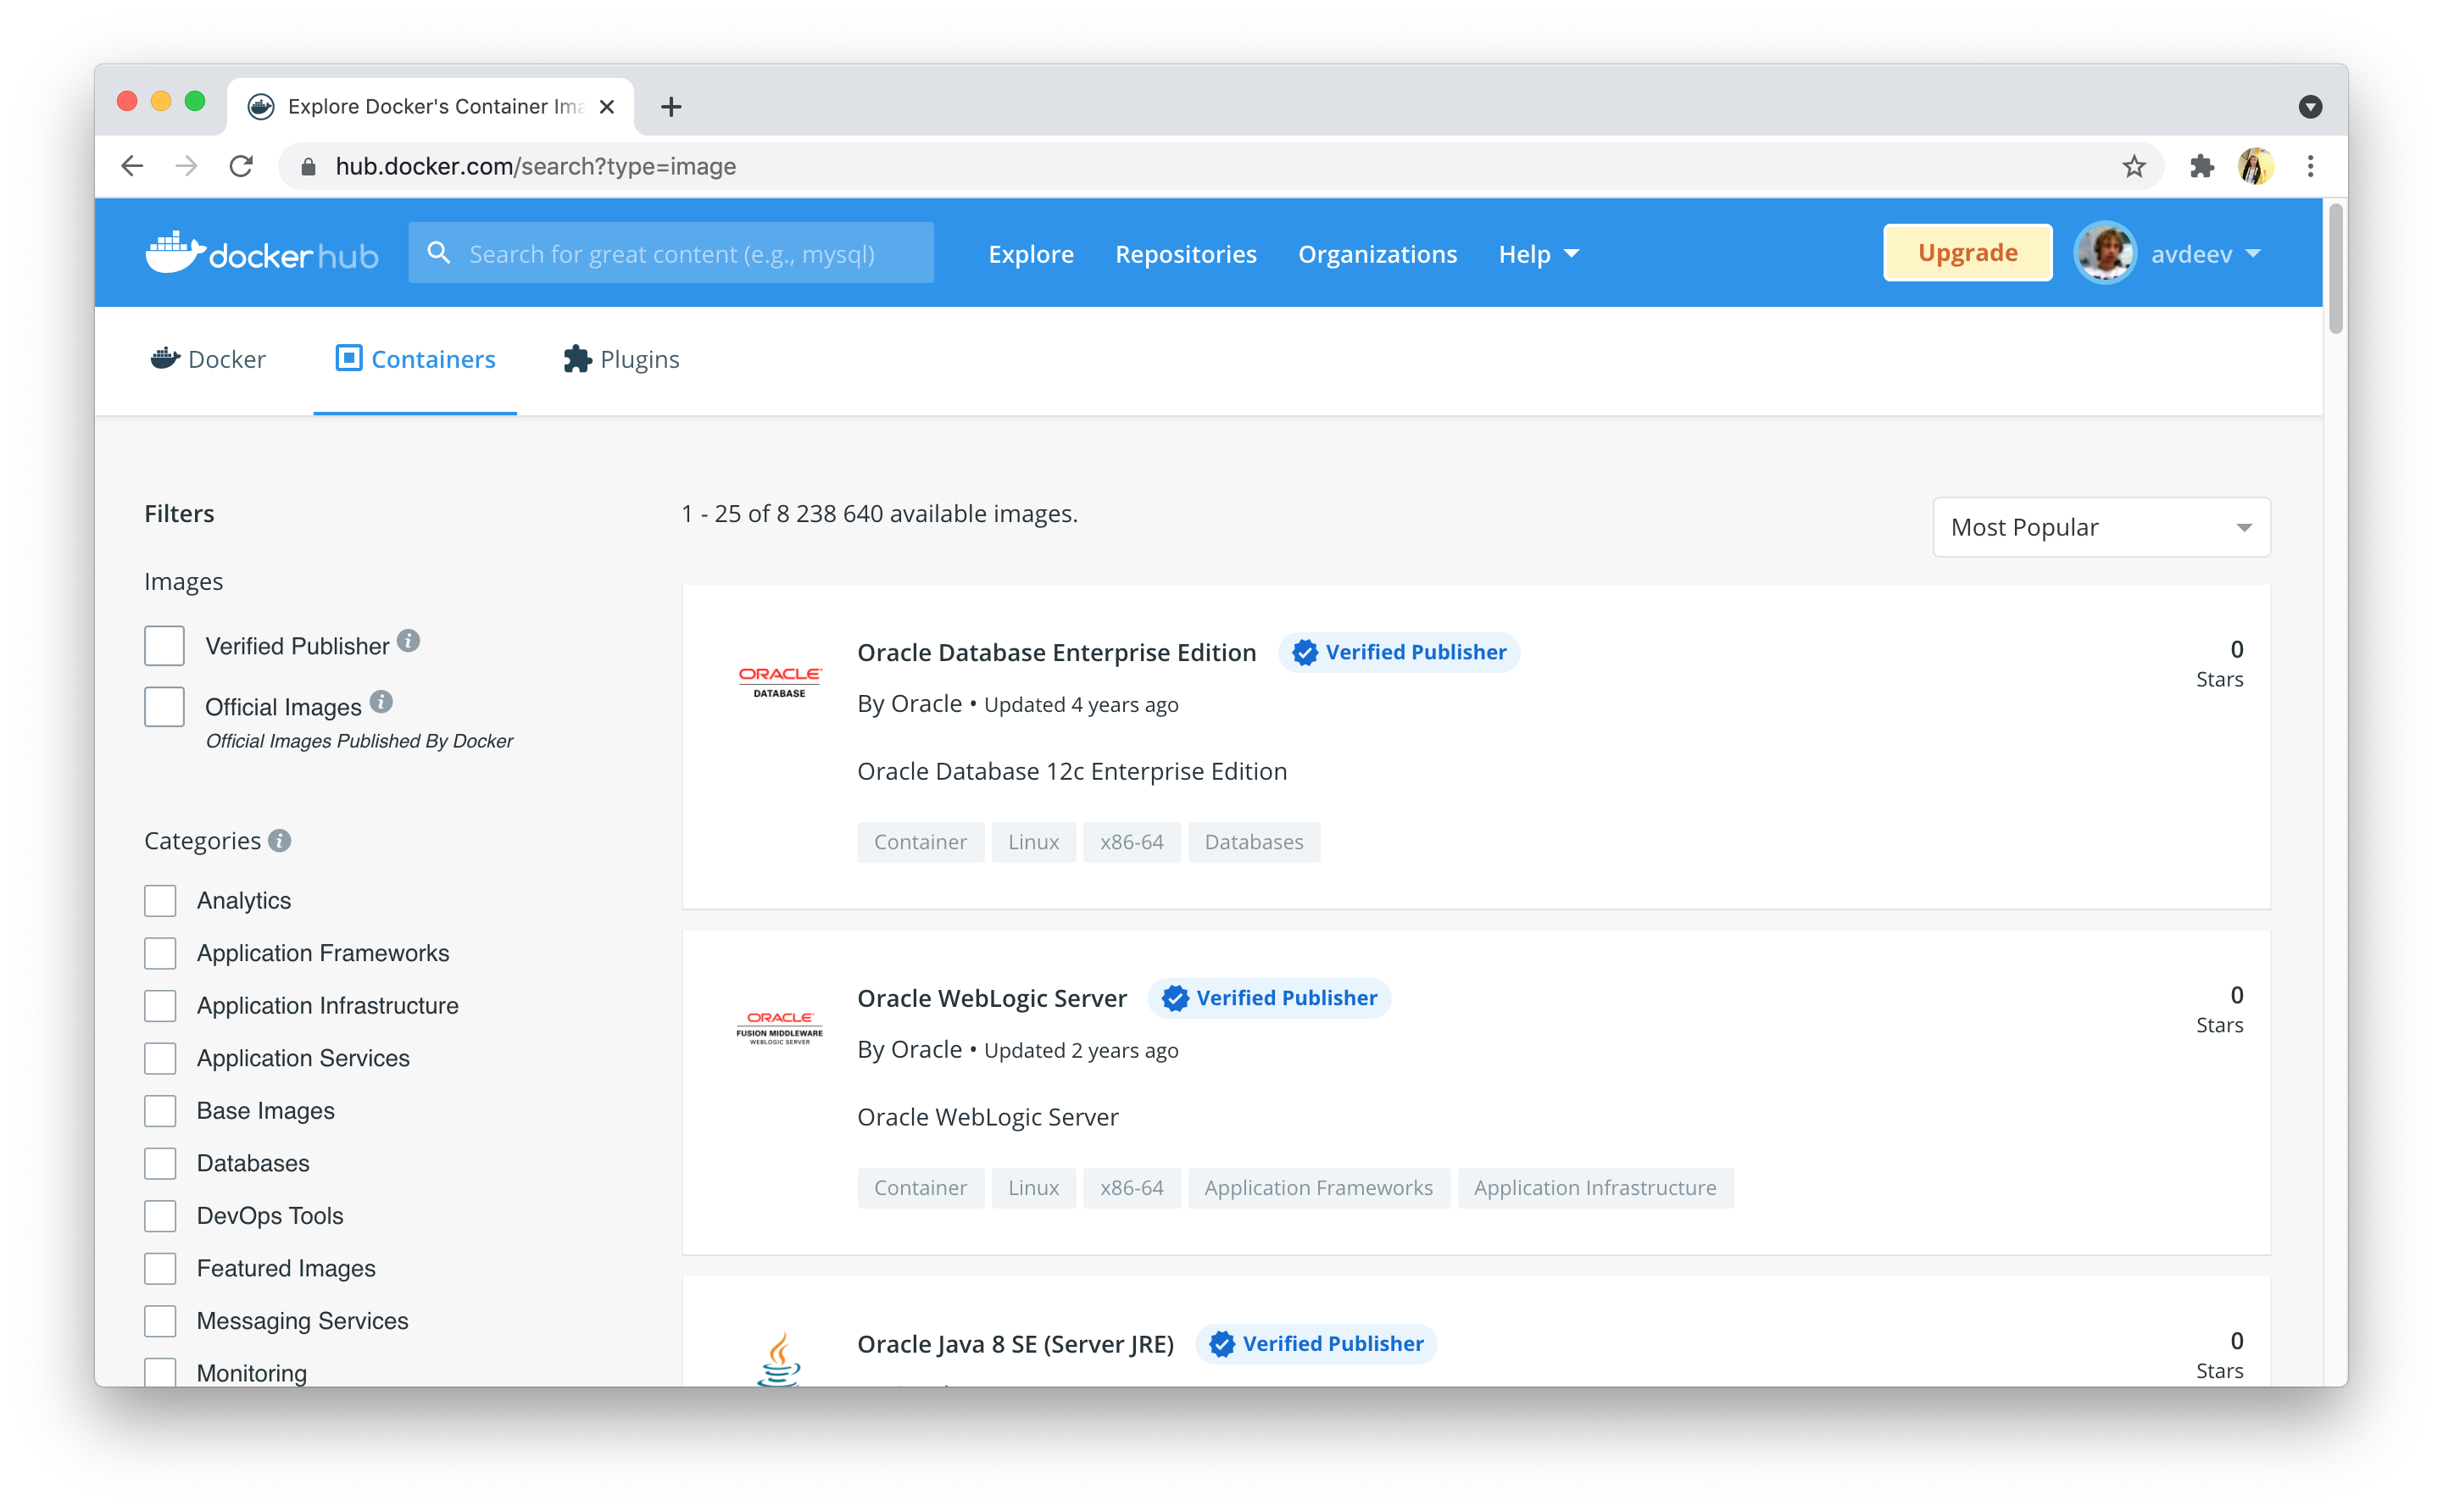
Task: Click Verified Publisher badge on Oracle Java 8
Action: pyautogui.click(x=1316, y=1344)
